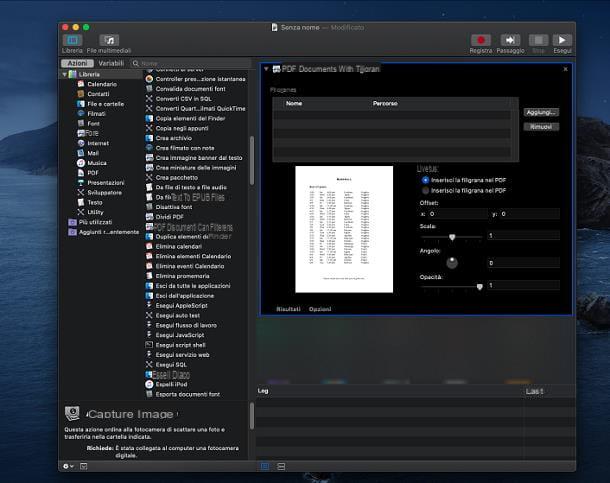Select the Mail category icon
The image size is (610, 483).
click(x=81, y=153)
